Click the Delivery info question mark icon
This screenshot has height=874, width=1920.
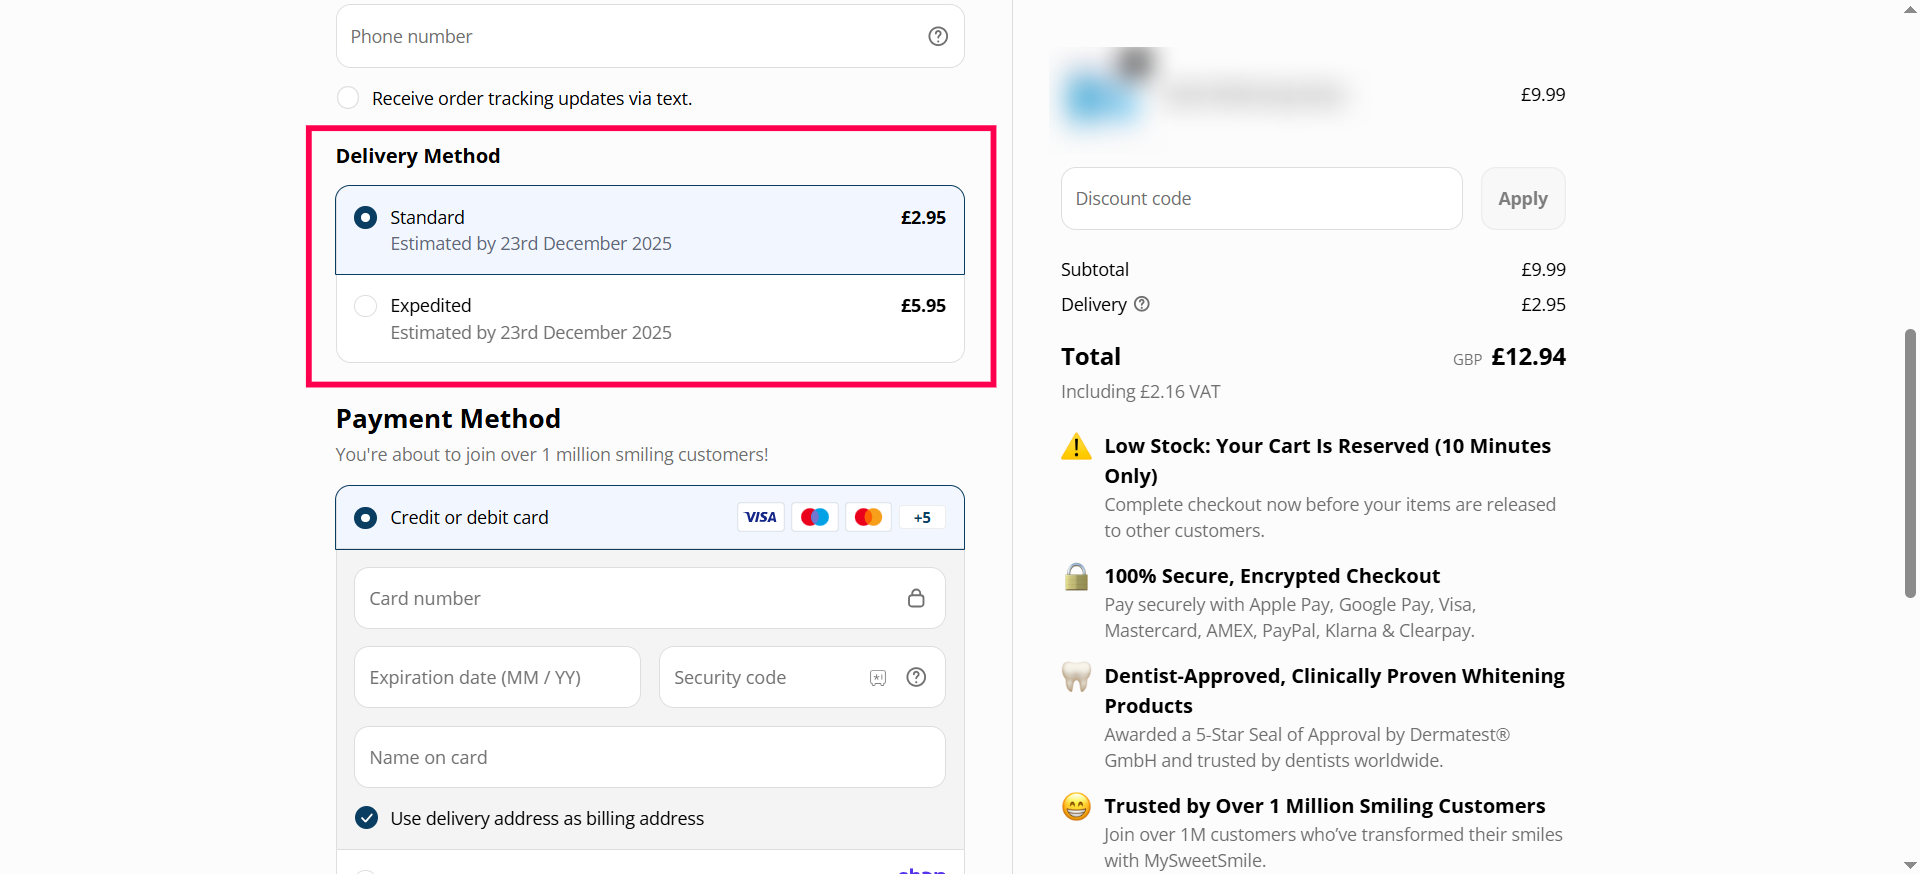1141,304
